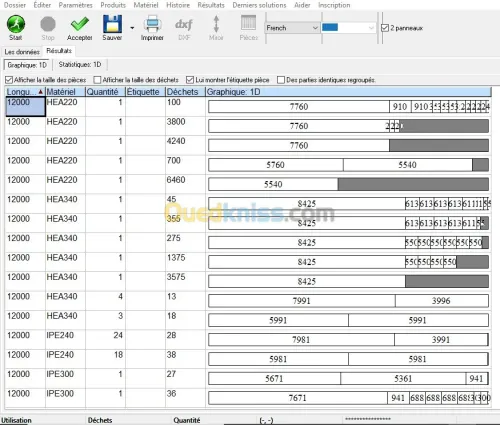Click the DXF export icon
Viewport: 500px width, 425px height.
tap(184, 24)
